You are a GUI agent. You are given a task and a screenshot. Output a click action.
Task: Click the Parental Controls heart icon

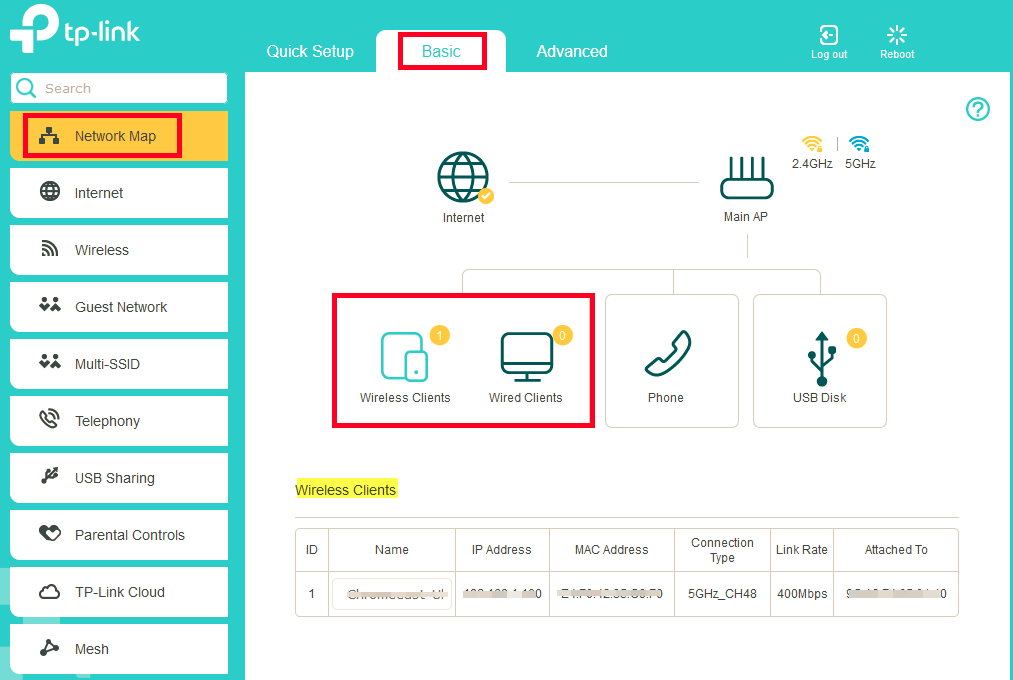(x=50, y=533)
